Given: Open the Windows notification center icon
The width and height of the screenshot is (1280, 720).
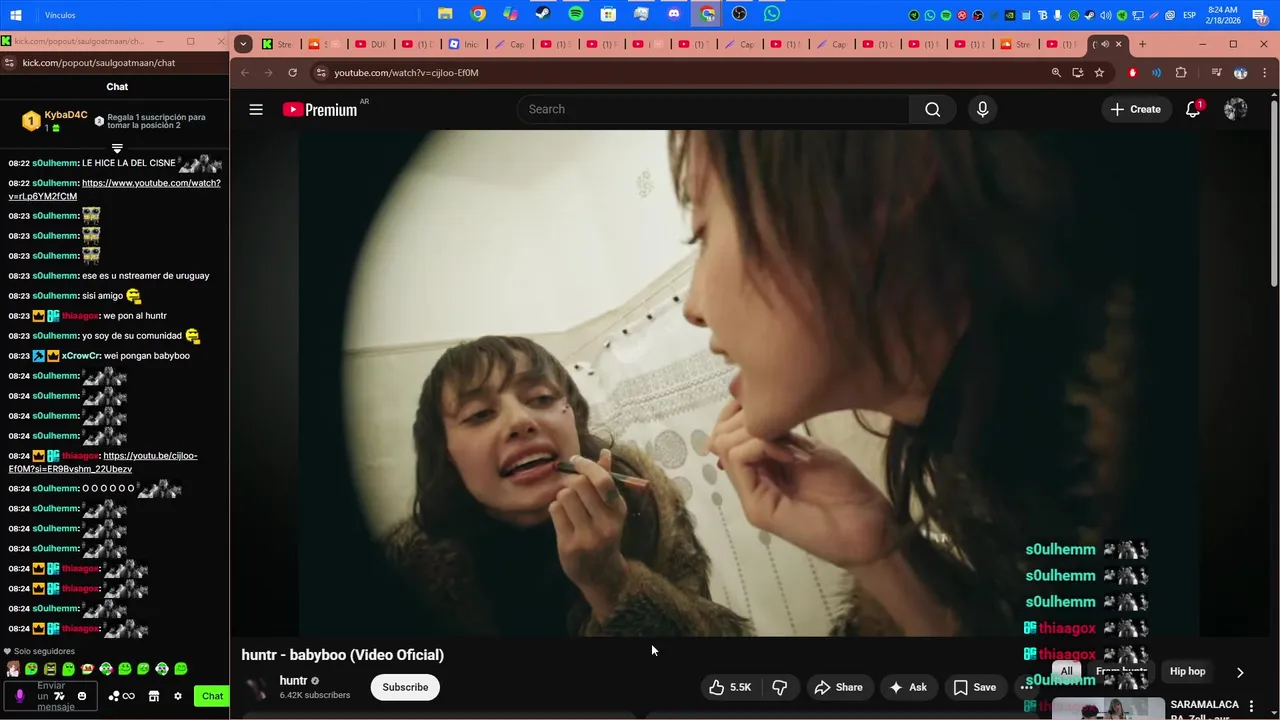Looking at the screenshot, I should coord(1260,15).
